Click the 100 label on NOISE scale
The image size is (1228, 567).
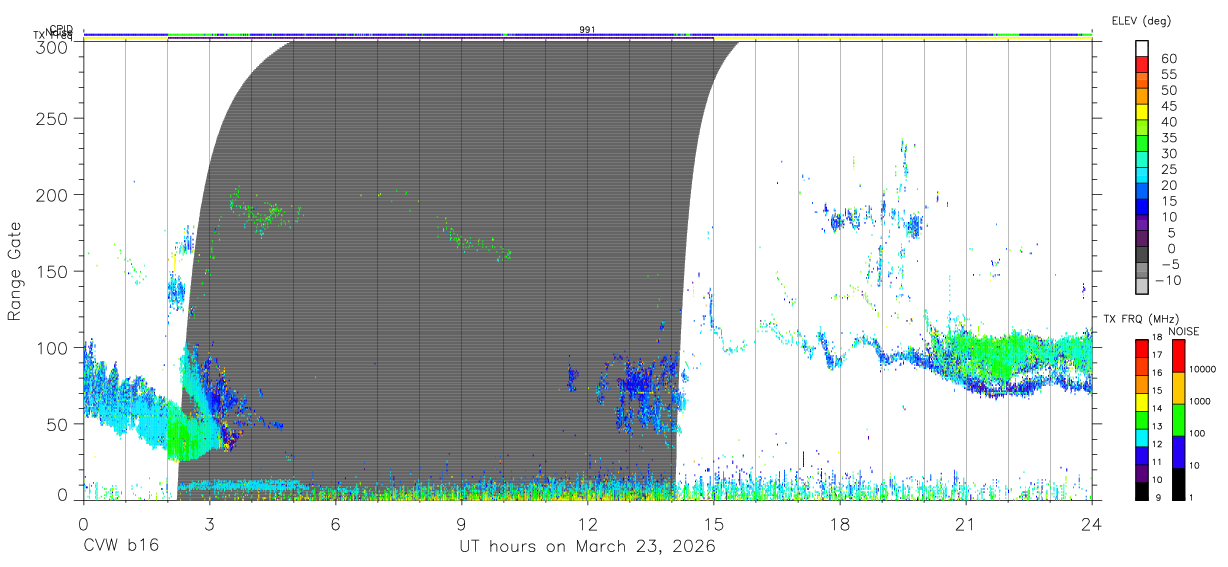[x=1198, y=433]
